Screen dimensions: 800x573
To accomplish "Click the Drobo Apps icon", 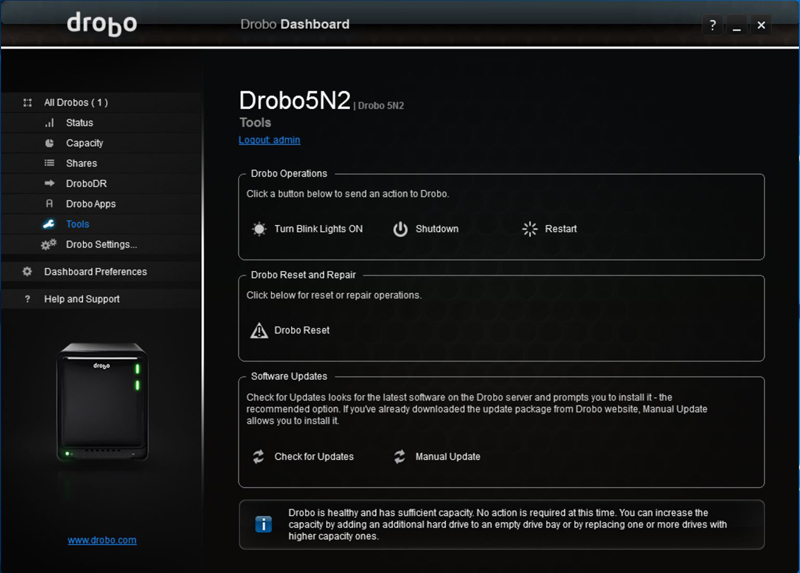I will [x=49, y=204].
